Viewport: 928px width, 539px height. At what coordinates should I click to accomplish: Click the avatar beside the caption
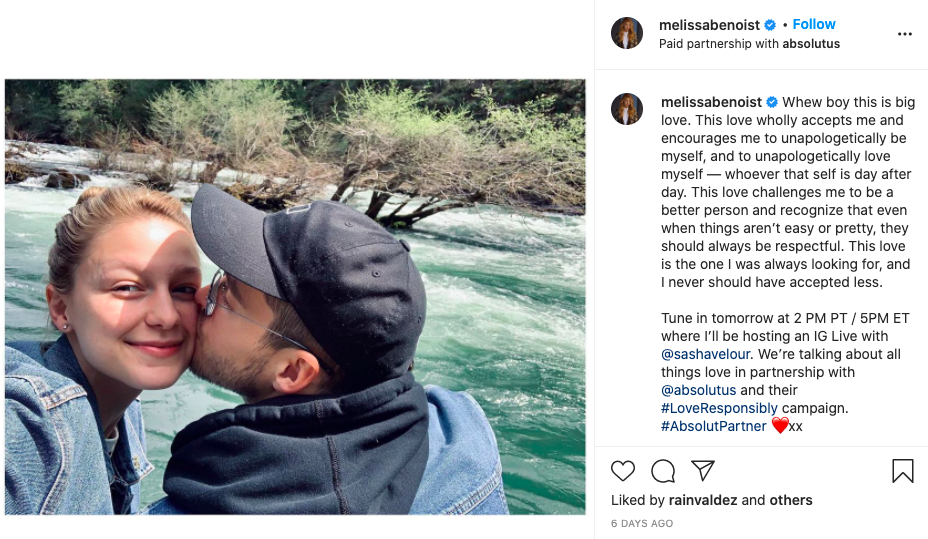click(x=627, y=109)
